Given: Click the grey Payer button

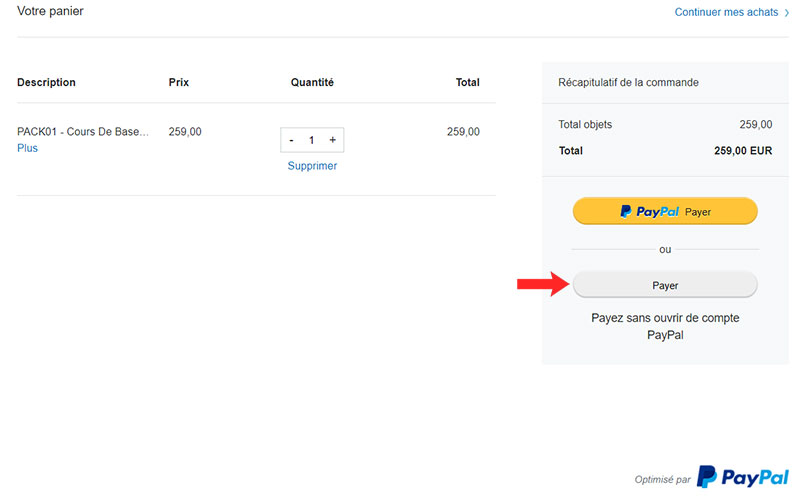Looking at the screenshot, I should click(x=665, y=285).
